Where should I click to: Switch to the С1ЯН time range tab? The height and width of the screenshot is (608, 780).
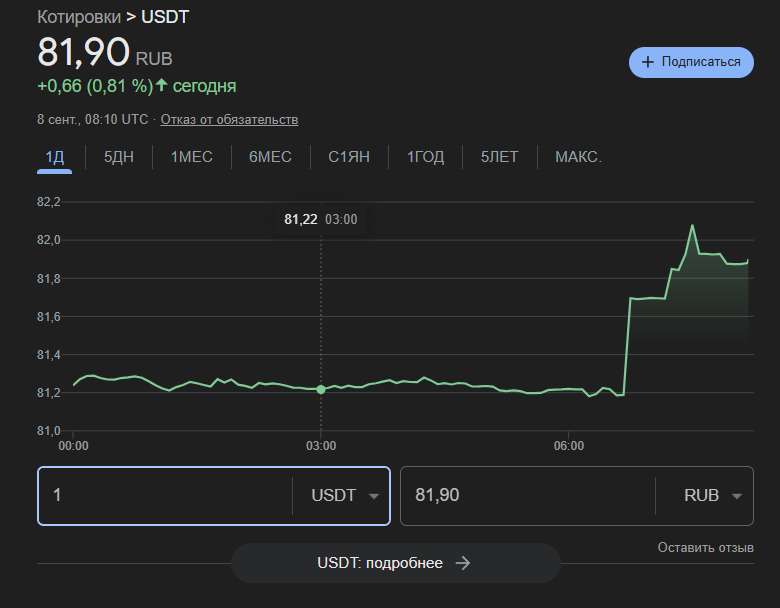click(349, 157)
